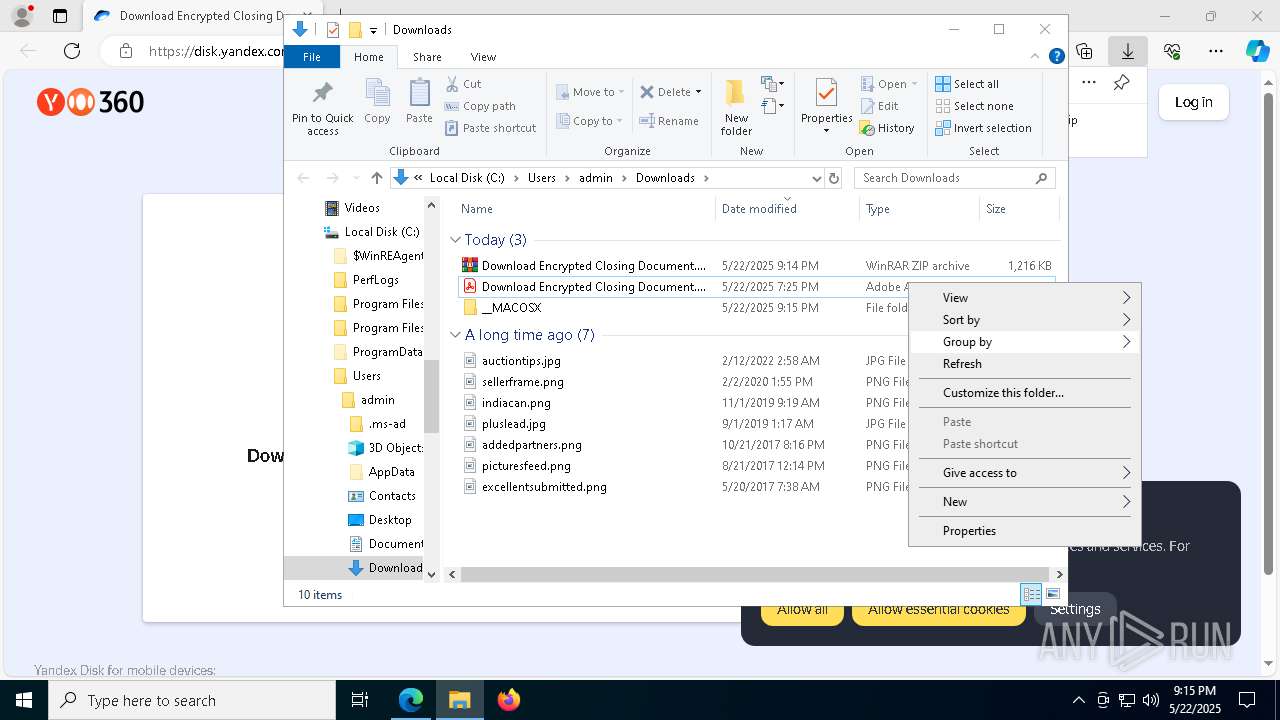Expand the Sort by submenu
This screenshot has width=1280, height=720.
click(x=1025, y=320)
